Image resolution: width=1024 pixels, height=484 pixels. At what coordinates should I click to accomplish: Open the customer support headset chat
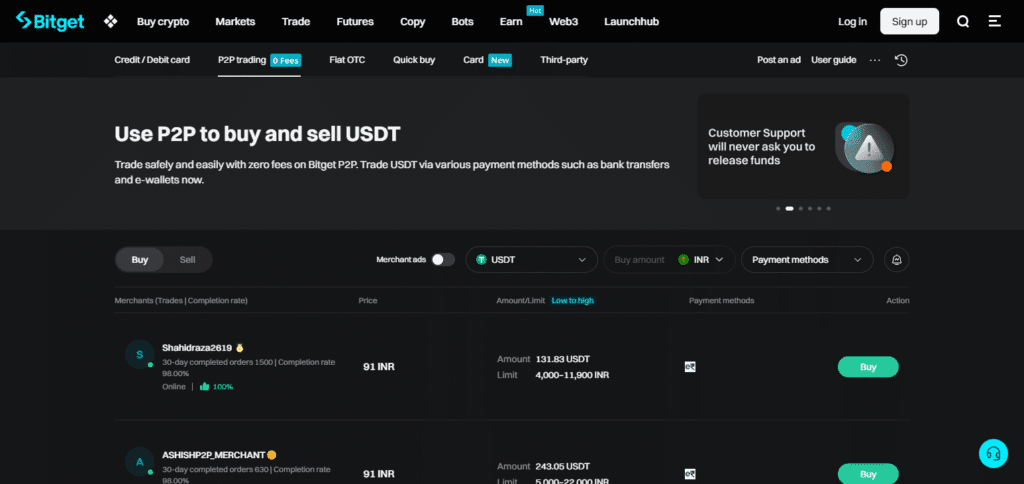pos(994,453)
